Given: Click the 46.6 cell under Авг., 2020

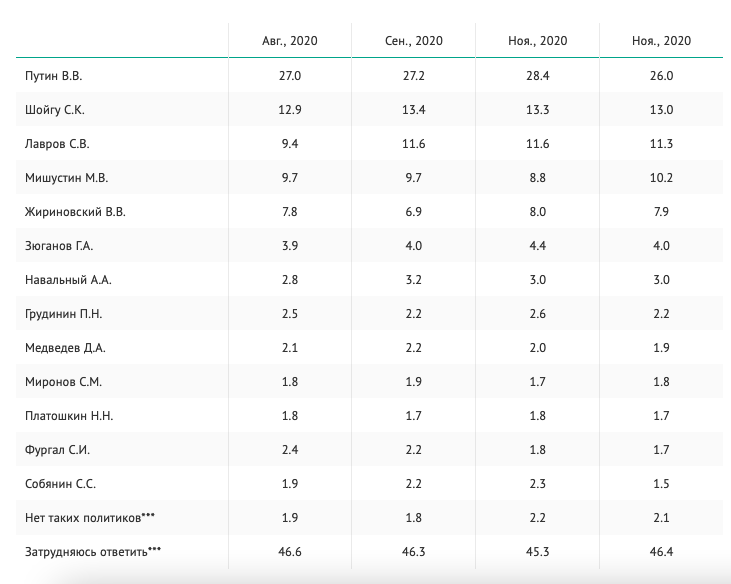Looking at the screenshot, I should coord(290,552).
